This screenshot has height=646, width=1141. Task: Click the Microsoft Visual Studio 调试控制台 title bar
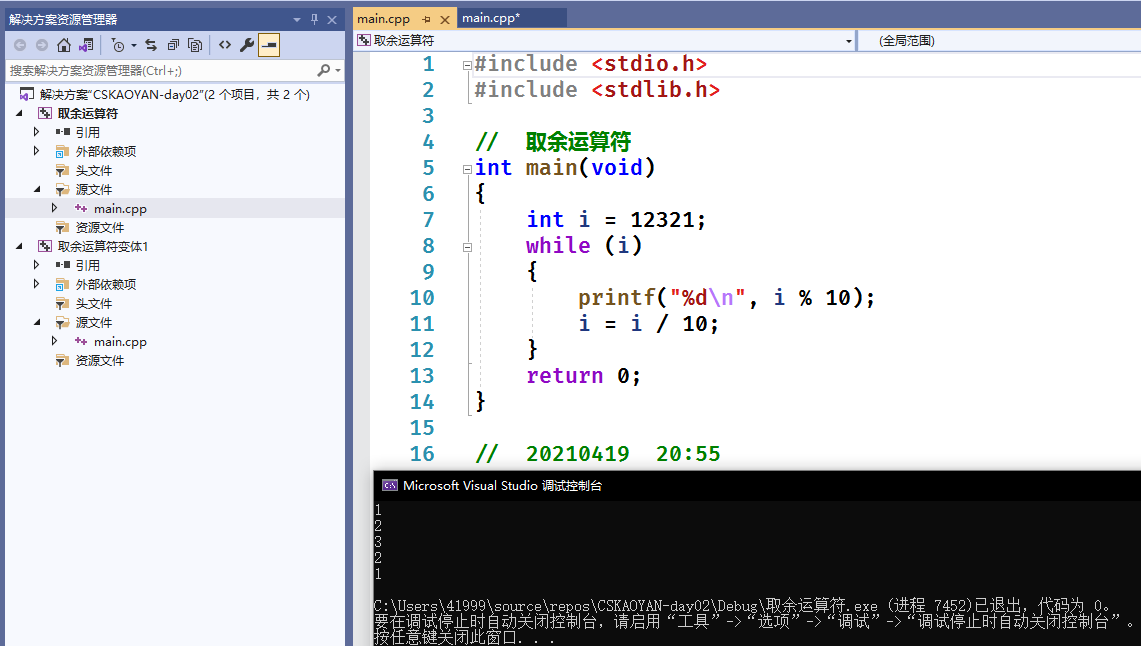pyautogui.click(x=757, y=485)
